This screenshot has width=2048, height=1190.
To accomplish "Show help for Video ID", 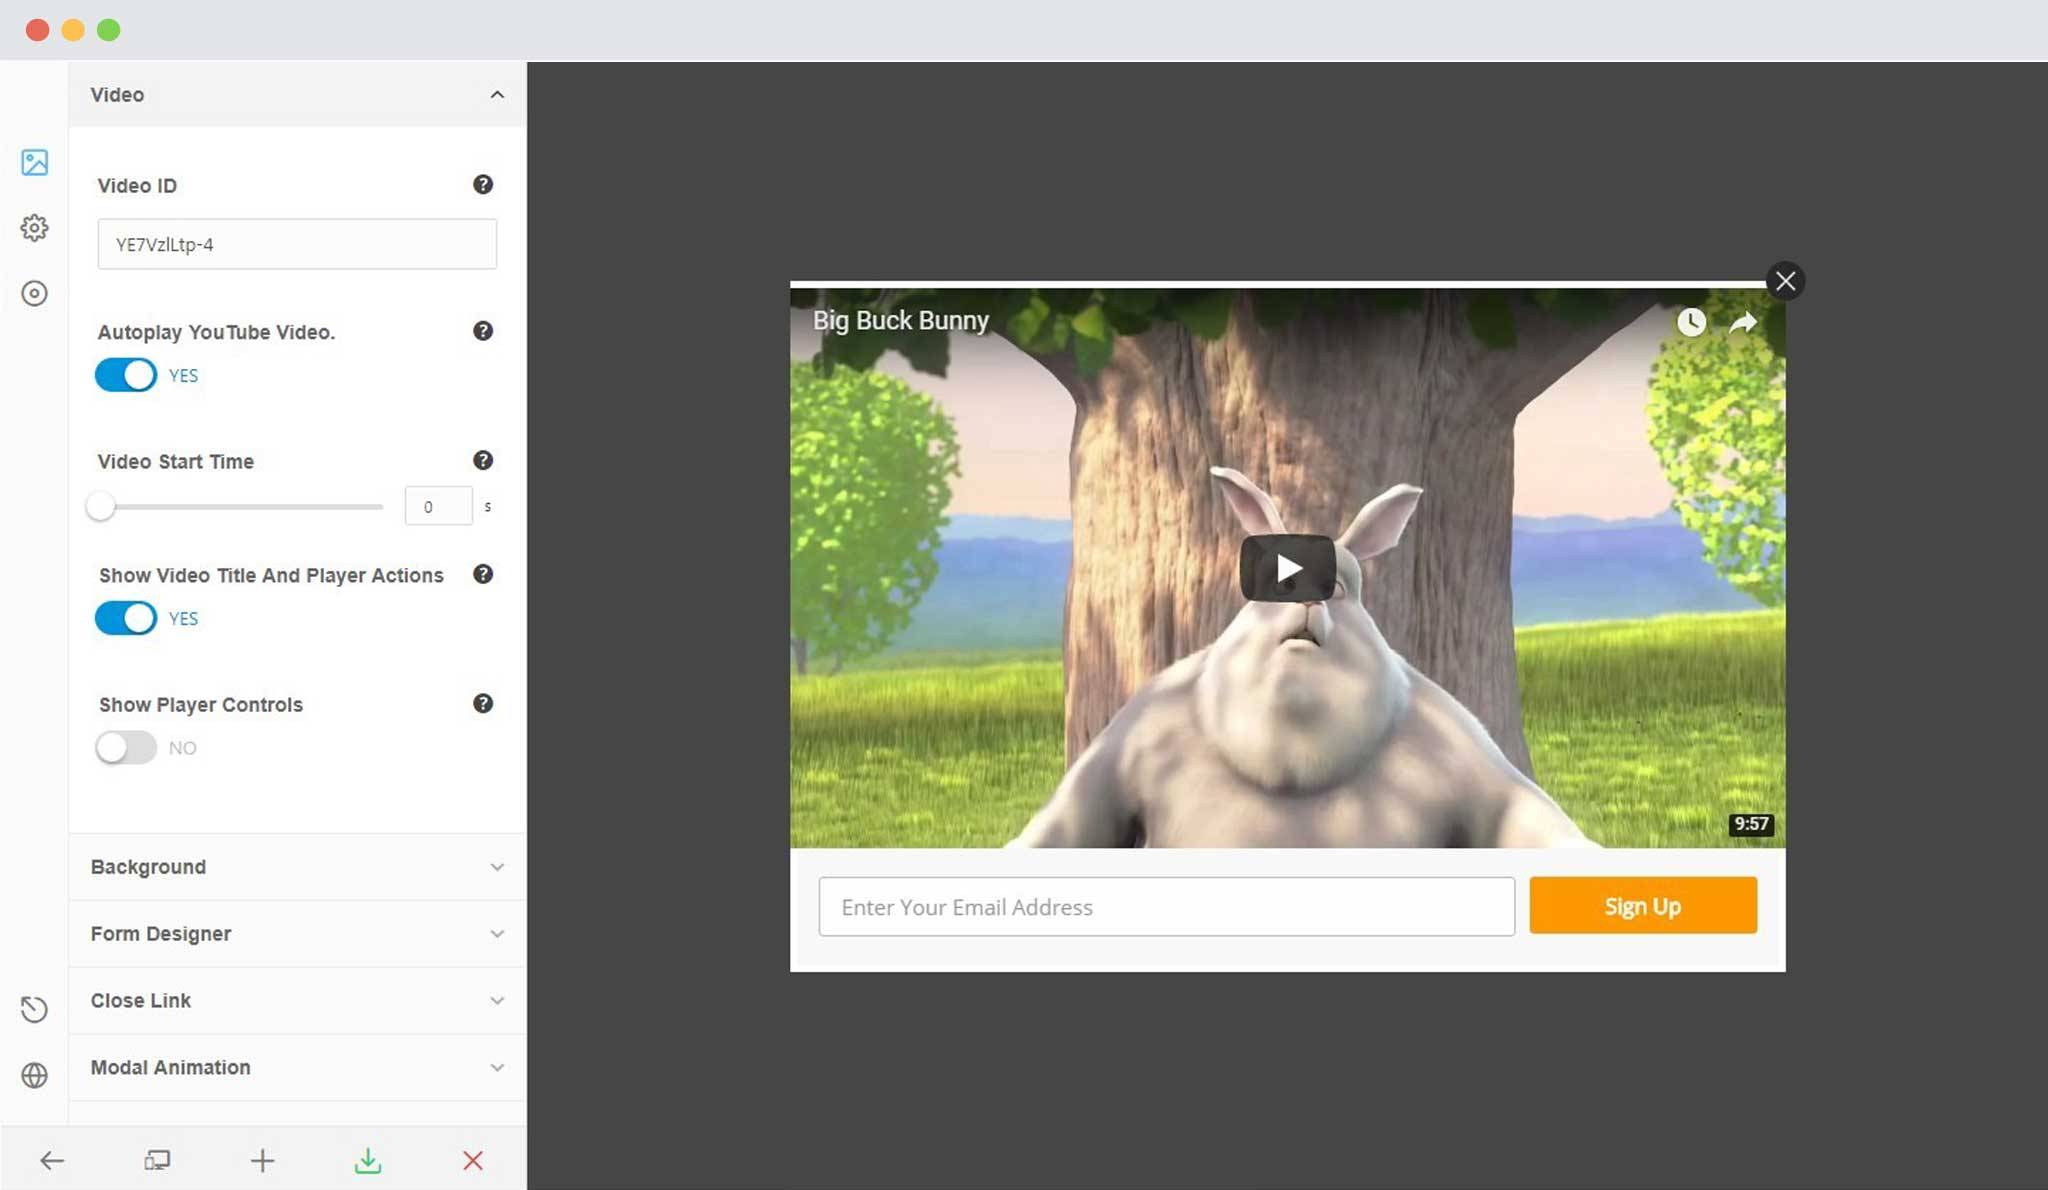I will [x=483, y=184].
